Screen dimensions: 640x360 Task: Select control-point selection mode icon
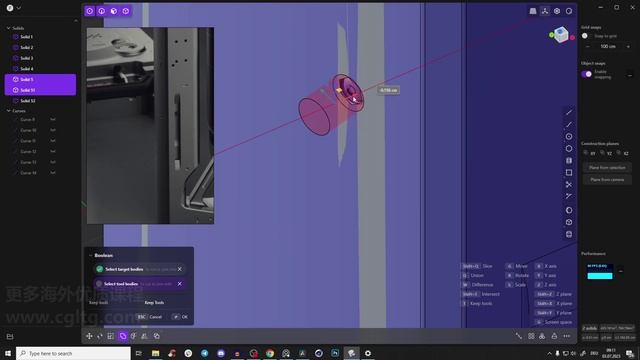click(90, 11)
